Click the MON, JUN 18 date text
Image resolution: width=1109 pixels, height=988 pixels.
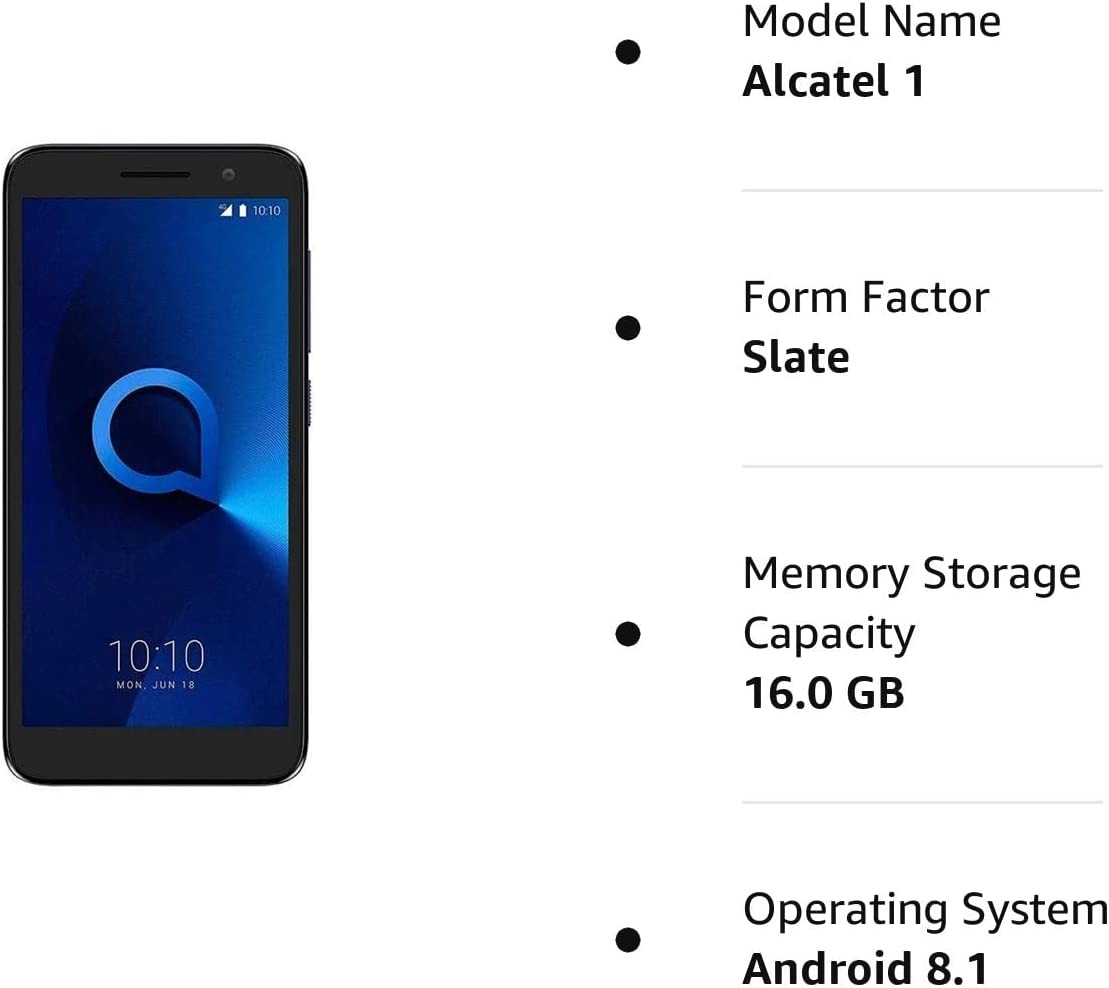pos(156,685)
